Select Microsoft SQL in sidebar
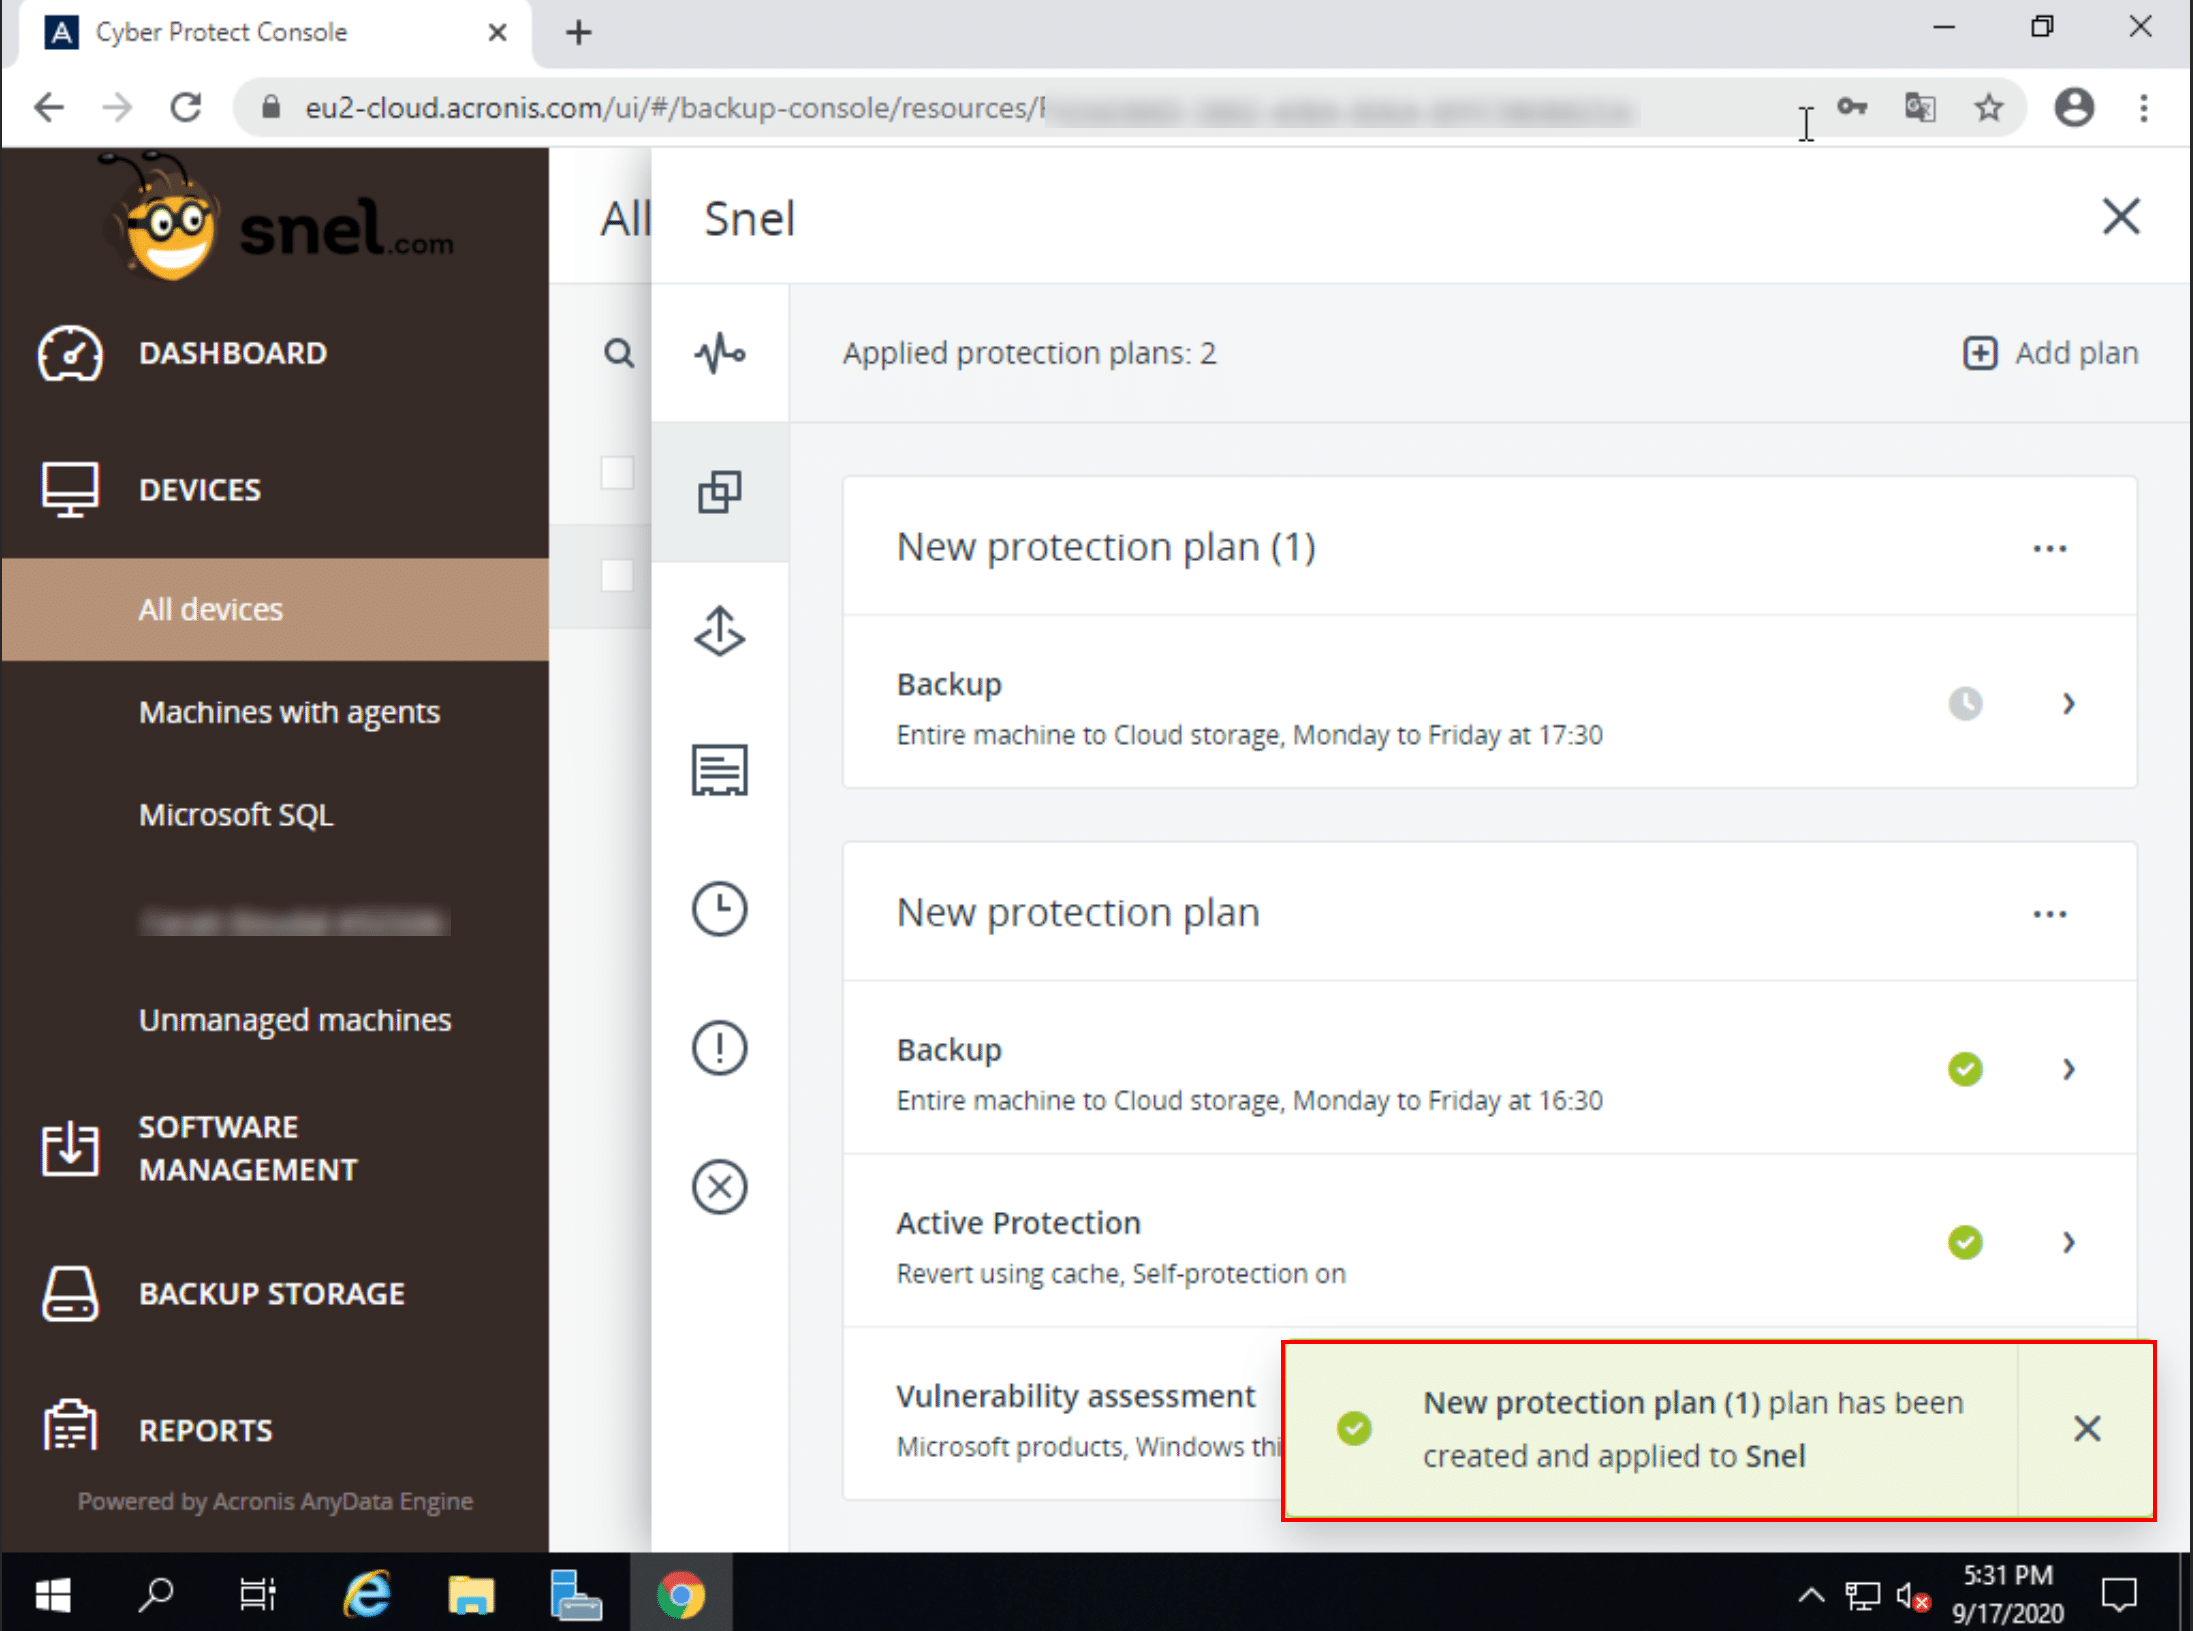Viewport: 2193px width, 1631px height. point(236,815)
